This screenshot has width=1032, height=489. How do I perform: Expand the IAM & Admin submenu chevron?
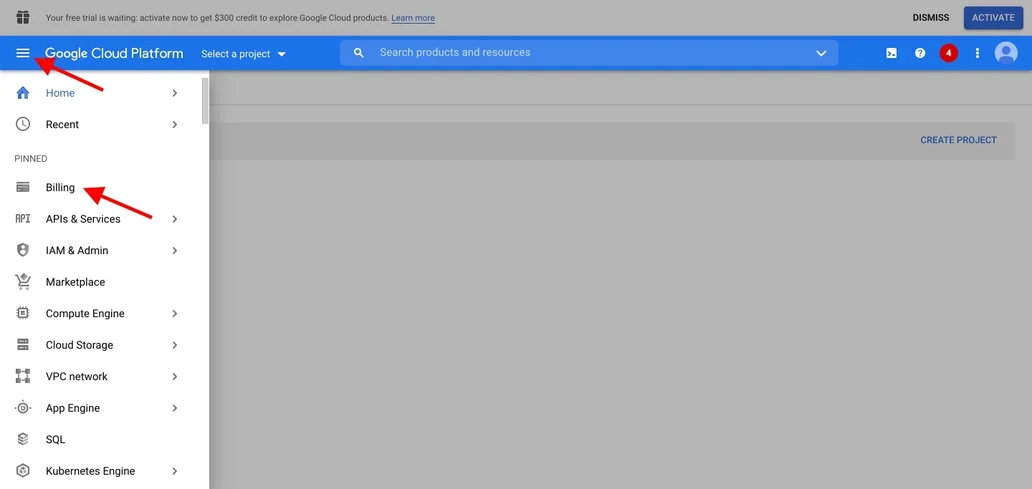click(x=174, y=251)
